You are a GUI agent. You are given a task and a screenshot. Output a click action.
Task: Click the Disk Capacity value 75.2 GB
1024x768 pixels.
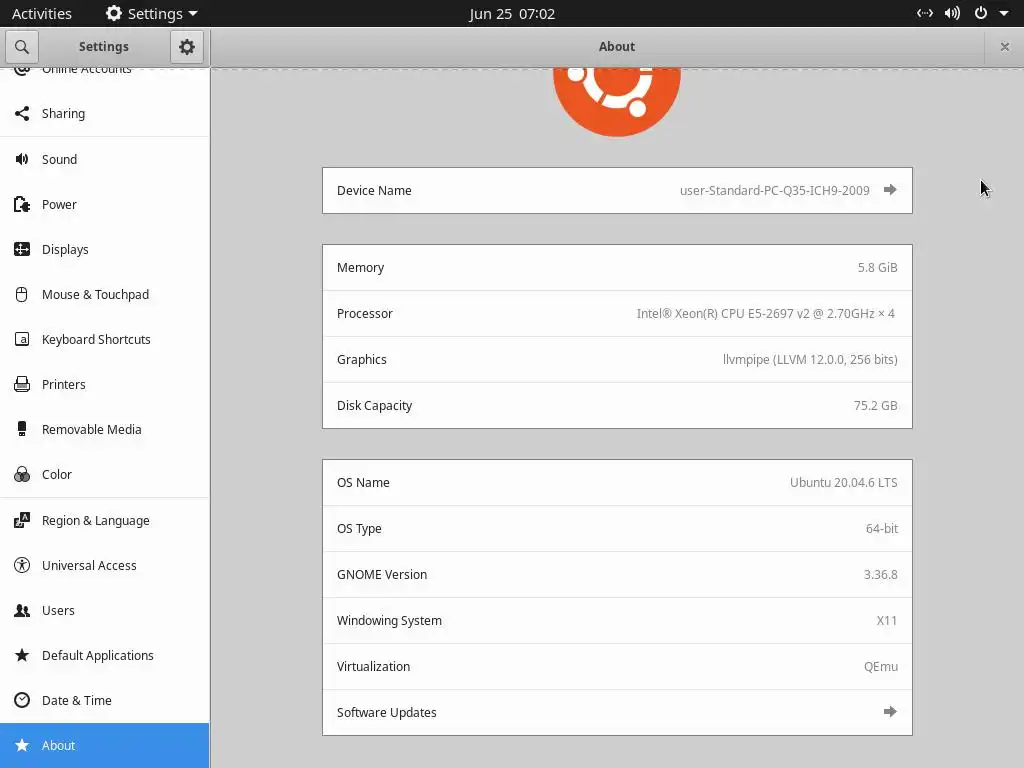point(875,406)
